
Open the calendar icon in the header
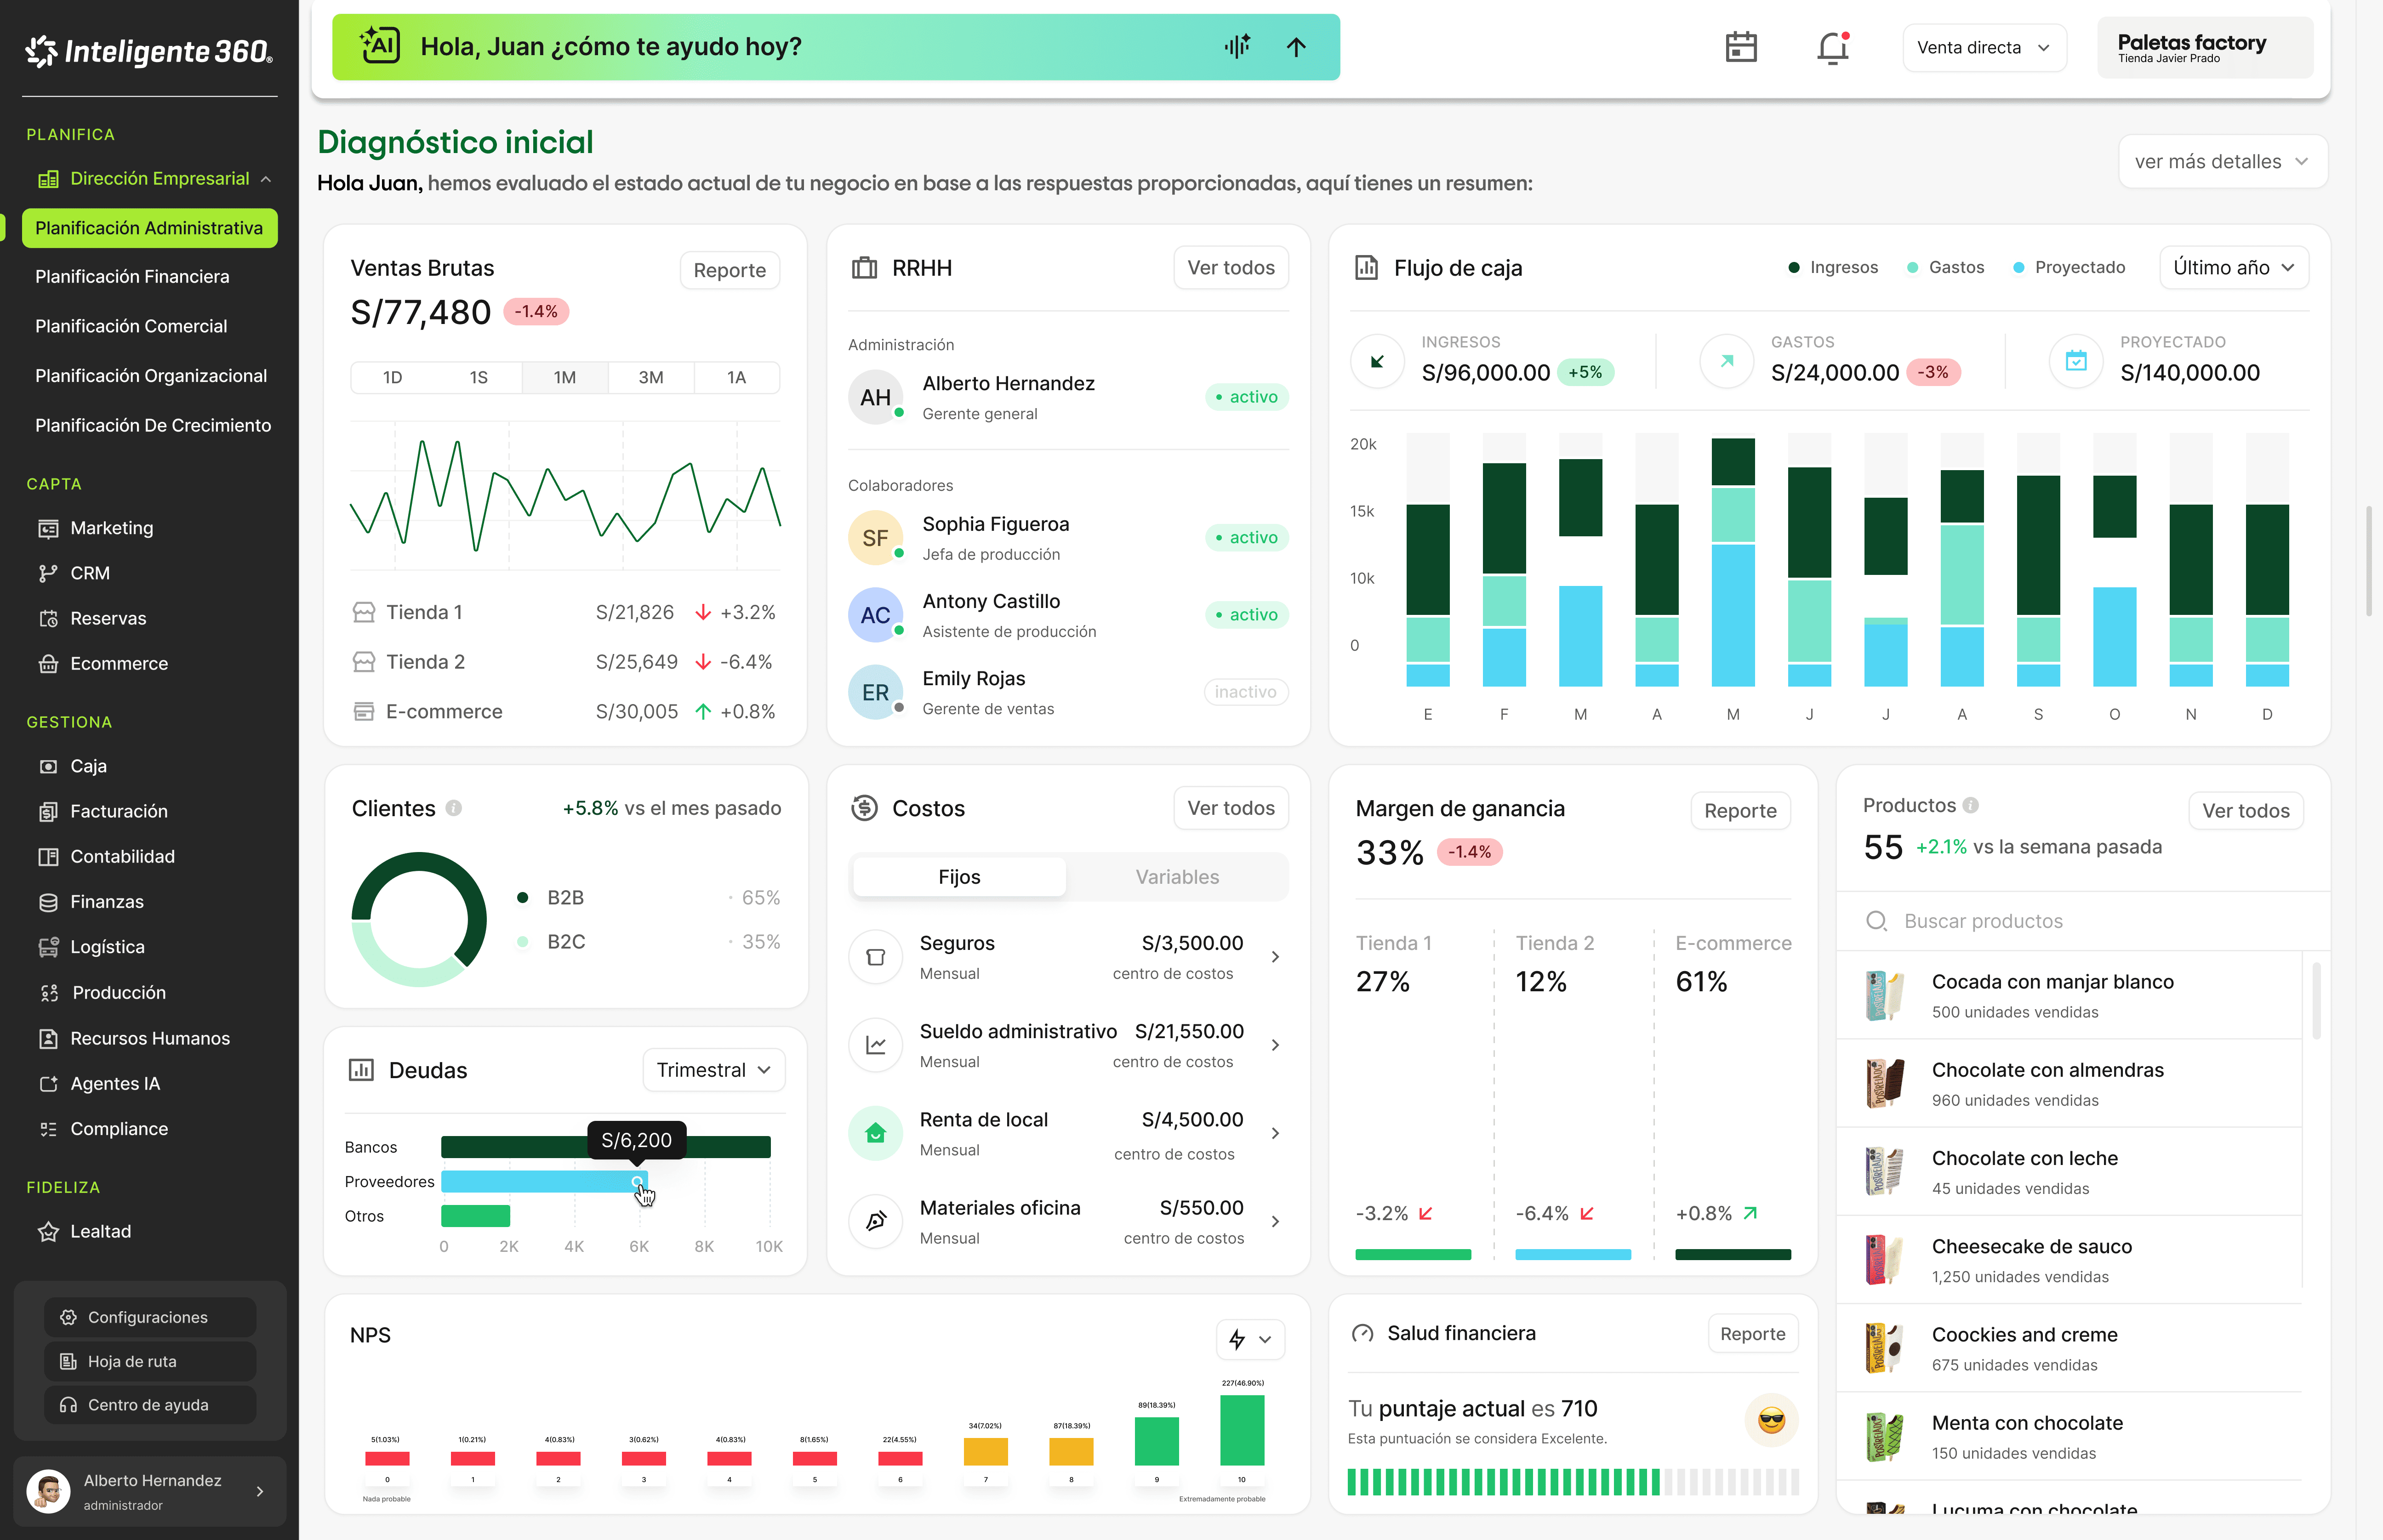[1741, 47]
